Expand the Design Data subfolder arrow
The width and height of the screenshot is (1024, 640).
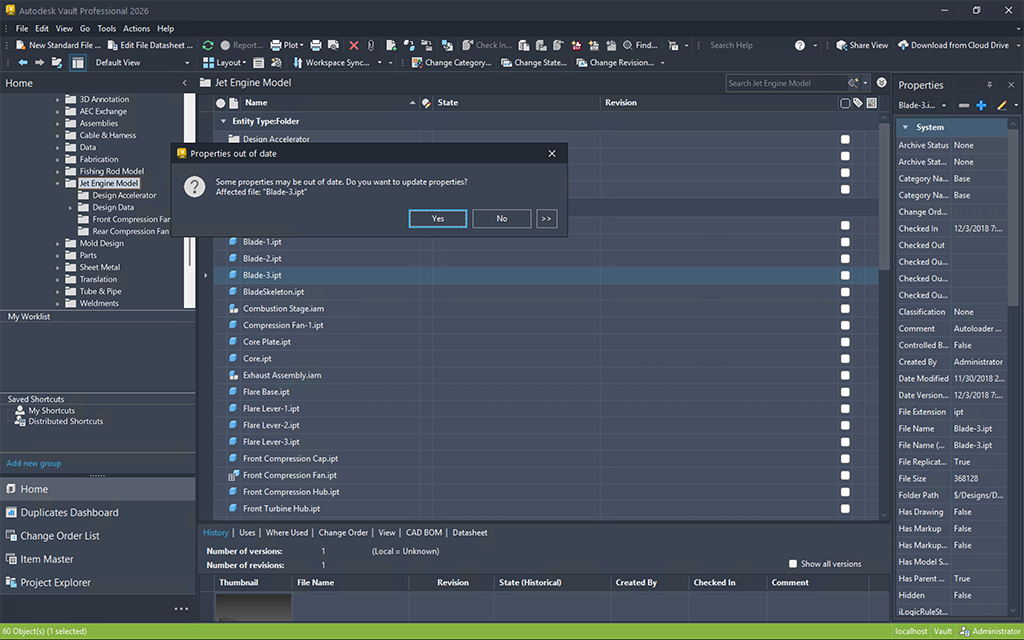(x=70, y=208)
